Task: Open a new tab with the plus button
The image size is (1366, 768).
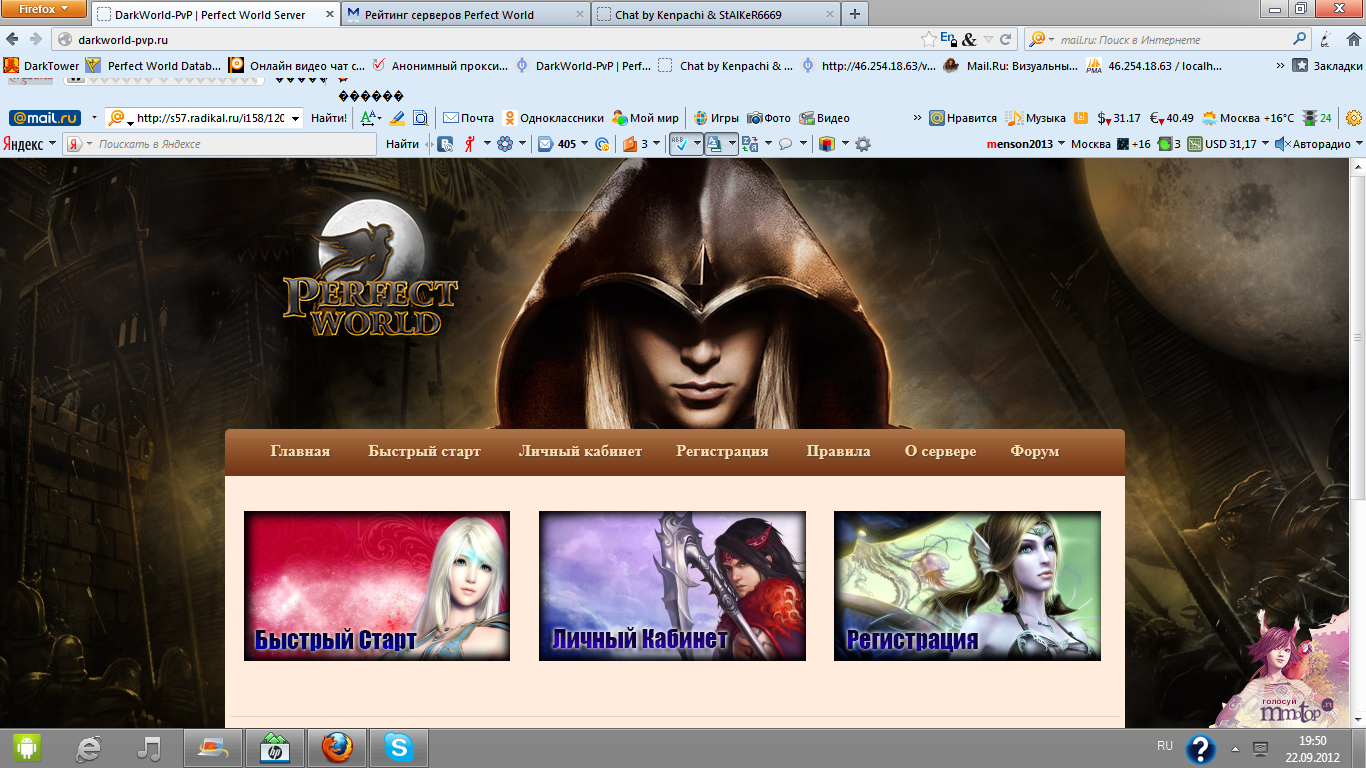Action: click(x=855, y=15)
